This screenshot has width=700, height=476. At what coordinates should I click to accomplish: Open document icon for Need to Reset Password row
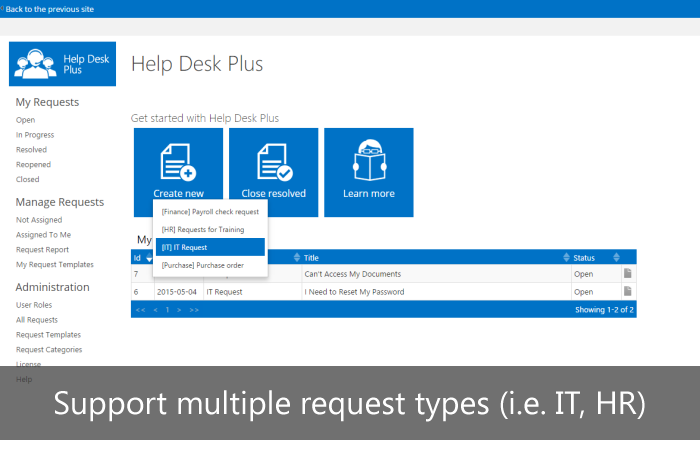coord(627,291)
